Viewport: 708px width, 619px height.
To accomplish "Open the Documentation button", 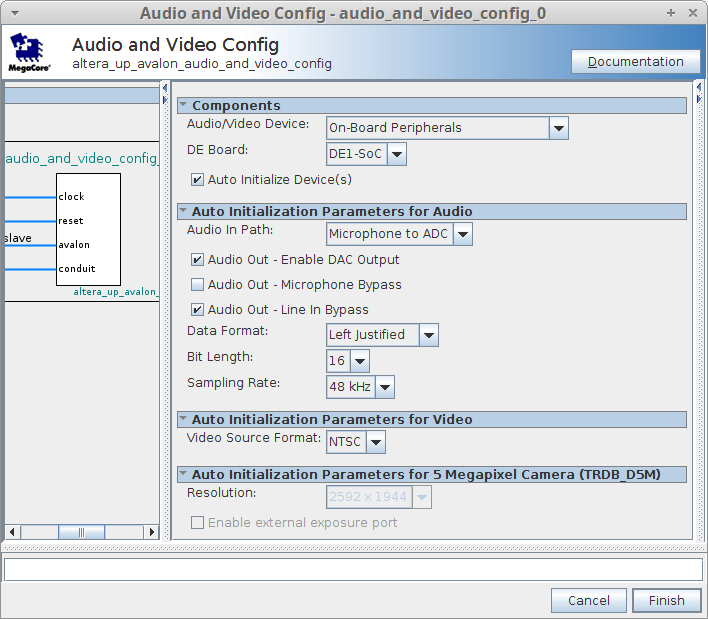I will (635, 62).
